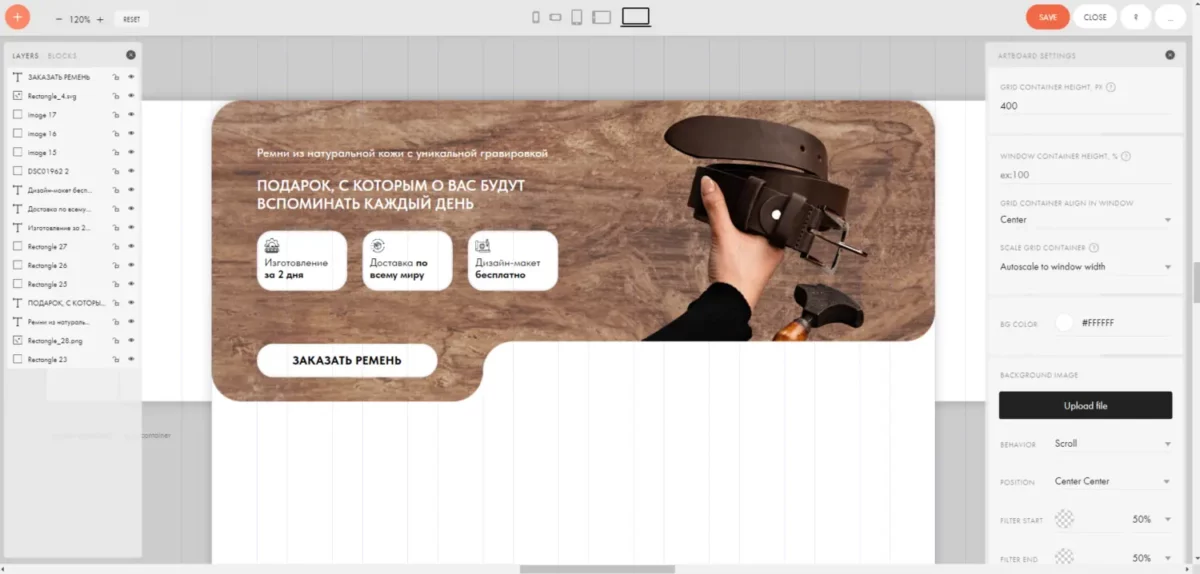
Task: Click the Close button in top bar
Action: point(1095,17)
